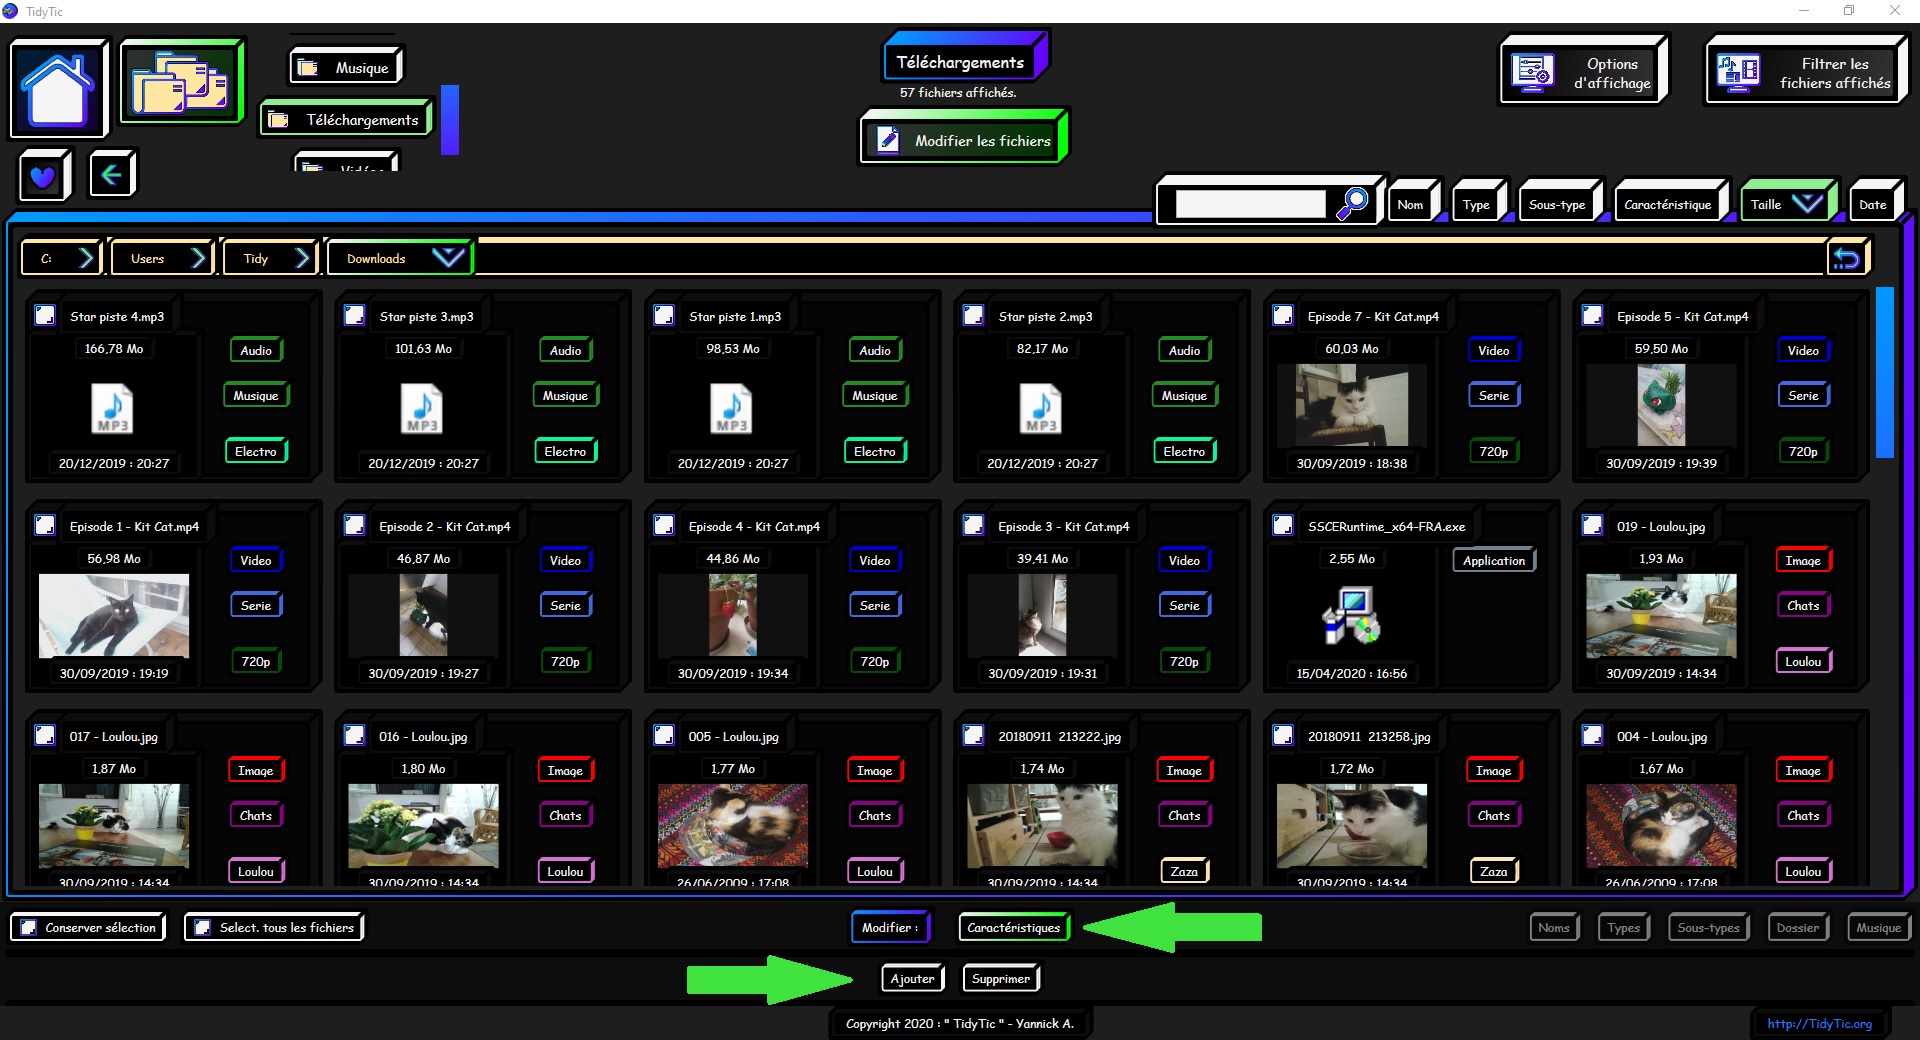Image resolution: width=1920 pixels, height=1040 pixels.
Task: Click the path return arrow icon
Action: coord(1846,259)
